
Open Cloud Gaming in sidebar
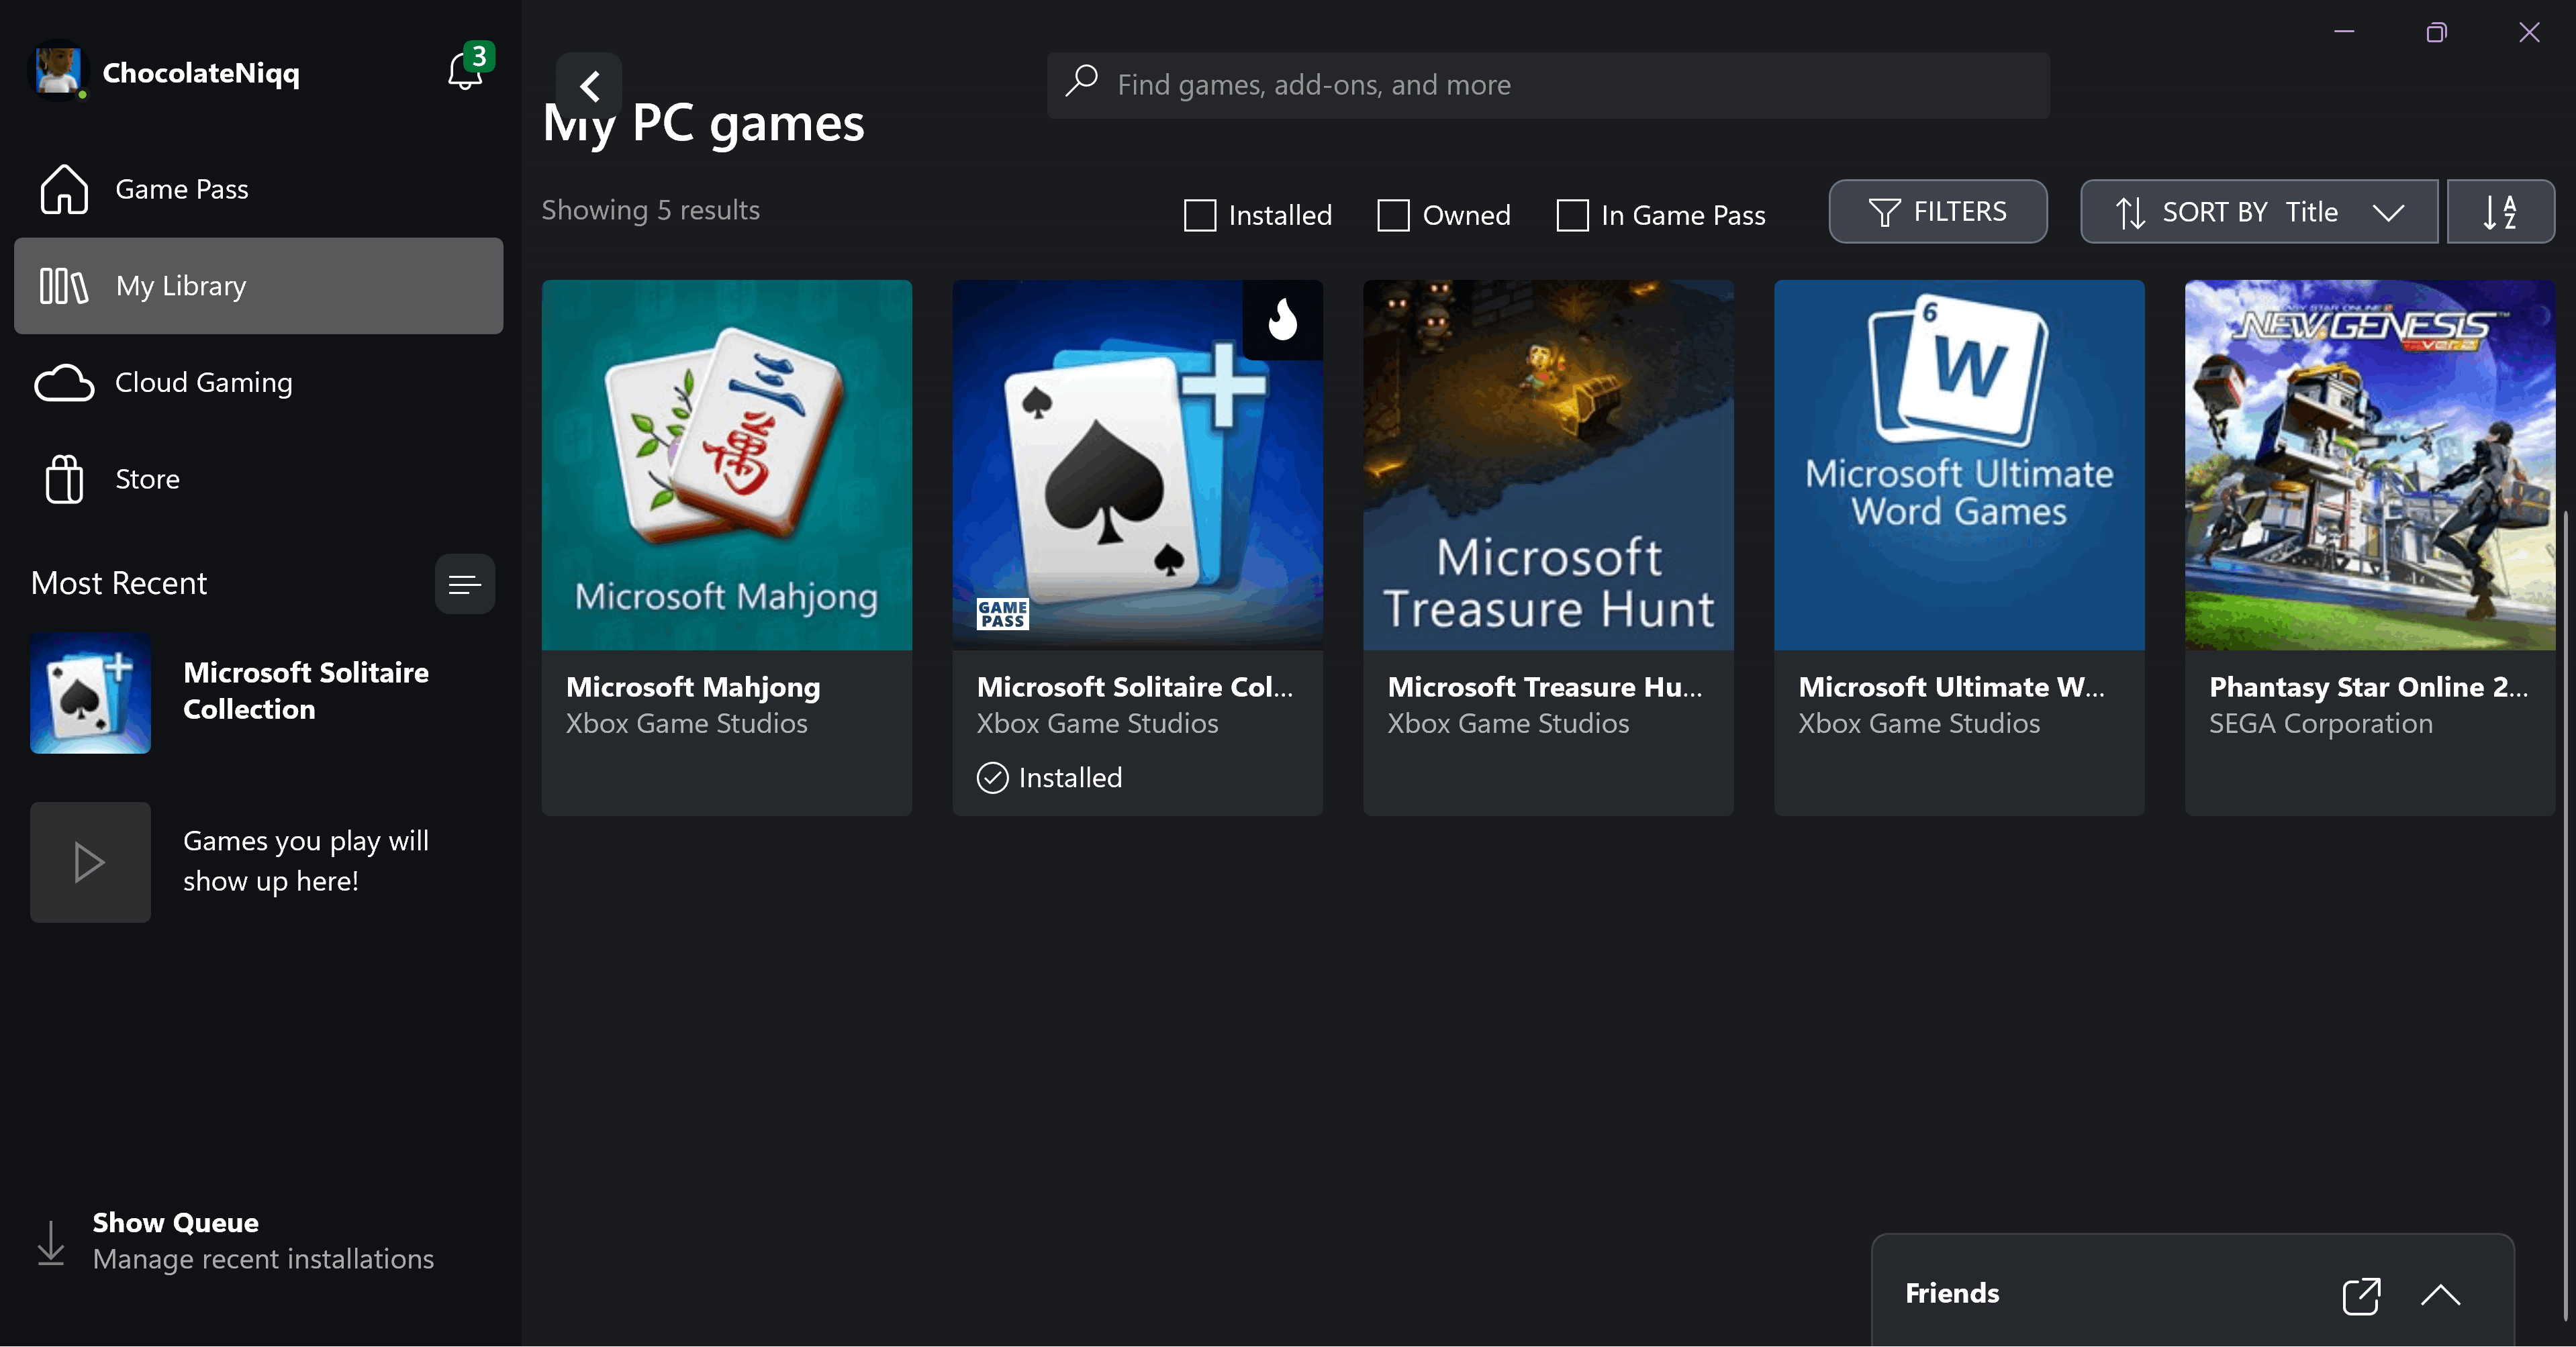coord(259,382)
